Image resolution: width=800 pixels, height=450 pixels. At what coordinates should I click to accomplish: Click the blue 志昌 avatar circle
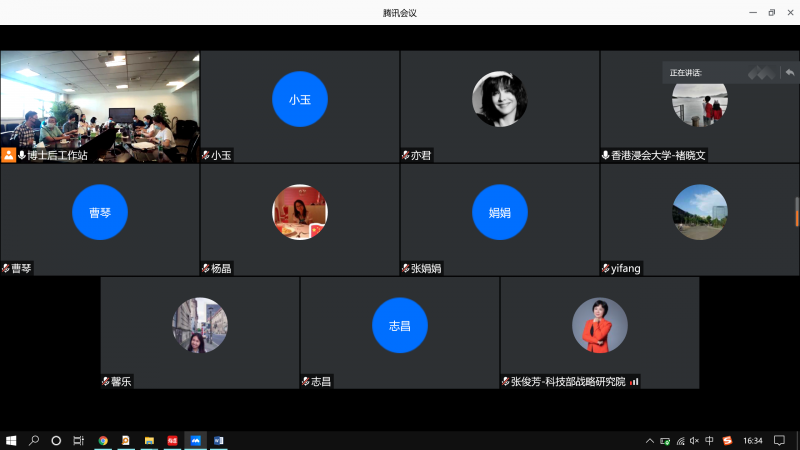(400, 326)
